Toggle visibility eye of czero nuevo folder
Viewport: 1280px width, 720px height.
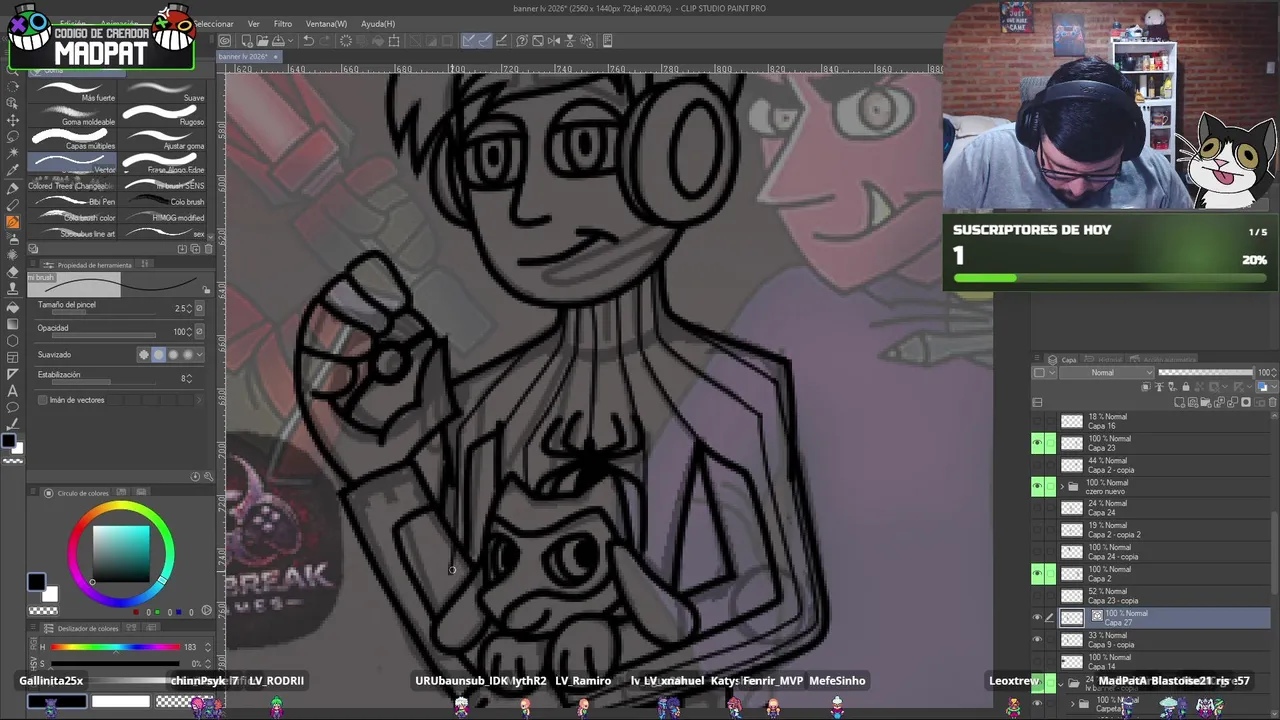[1037, 487]
